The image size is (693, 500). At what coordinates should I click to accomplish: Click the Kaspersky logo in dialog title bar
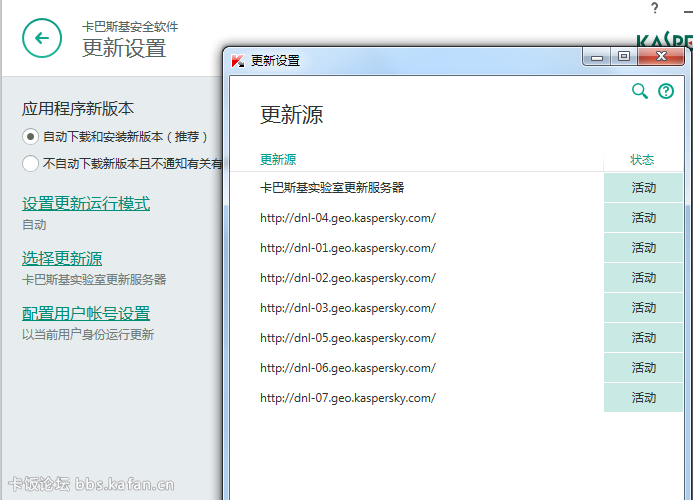(x=238, y=61)
